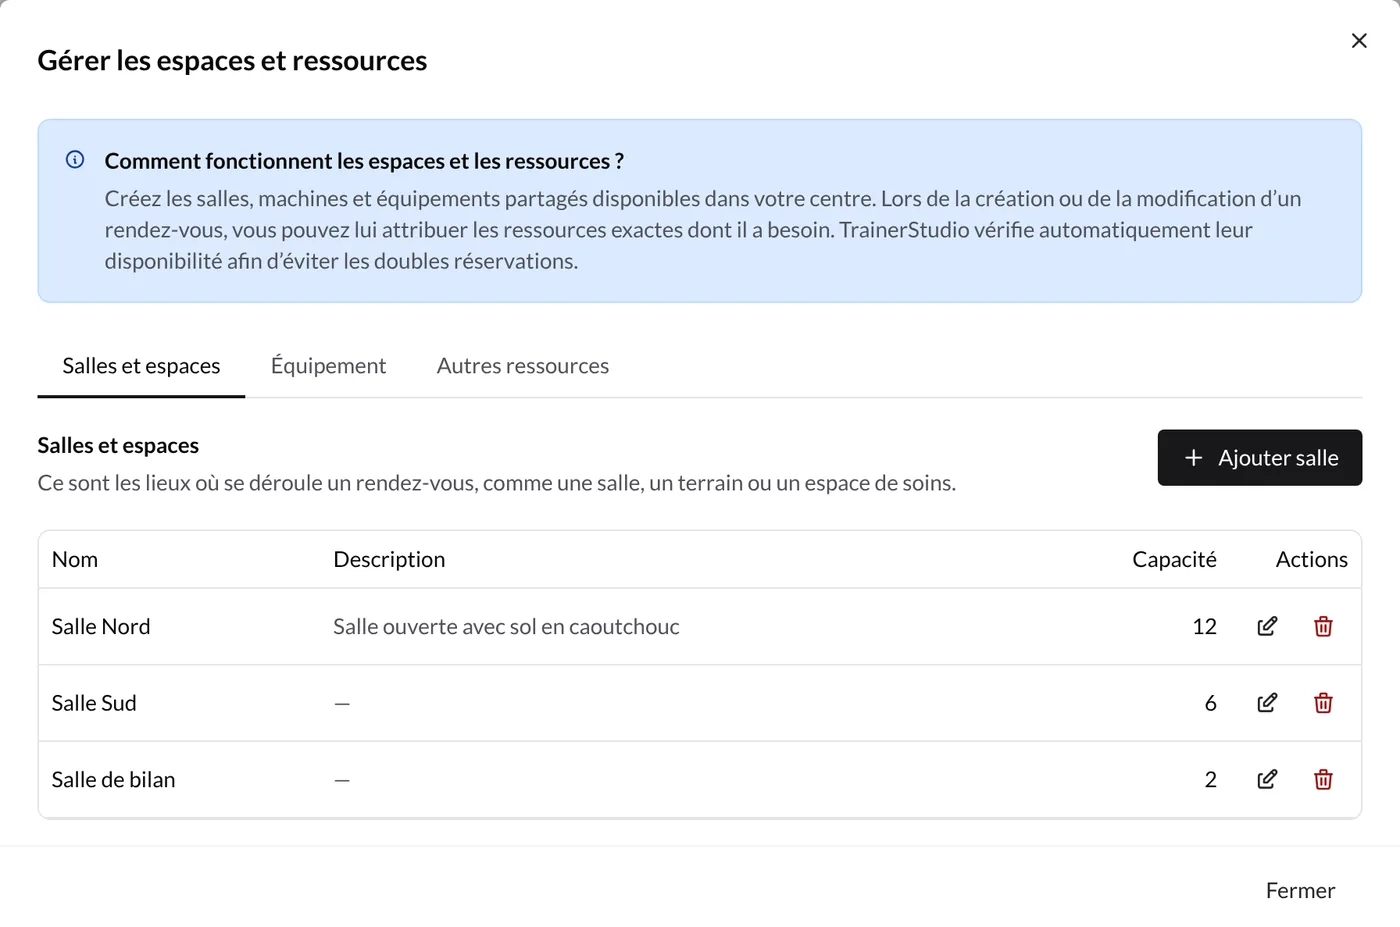Click the info icon in the blue banner
The height and width of the screenshot is (927, 1400).
point(75,160)
